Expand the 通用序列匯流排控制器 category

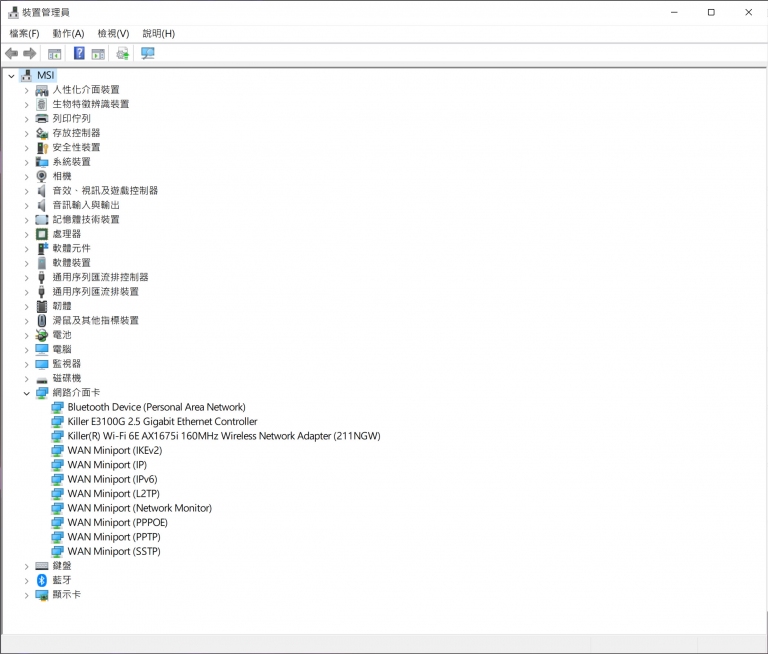click(x=26, y=278)
